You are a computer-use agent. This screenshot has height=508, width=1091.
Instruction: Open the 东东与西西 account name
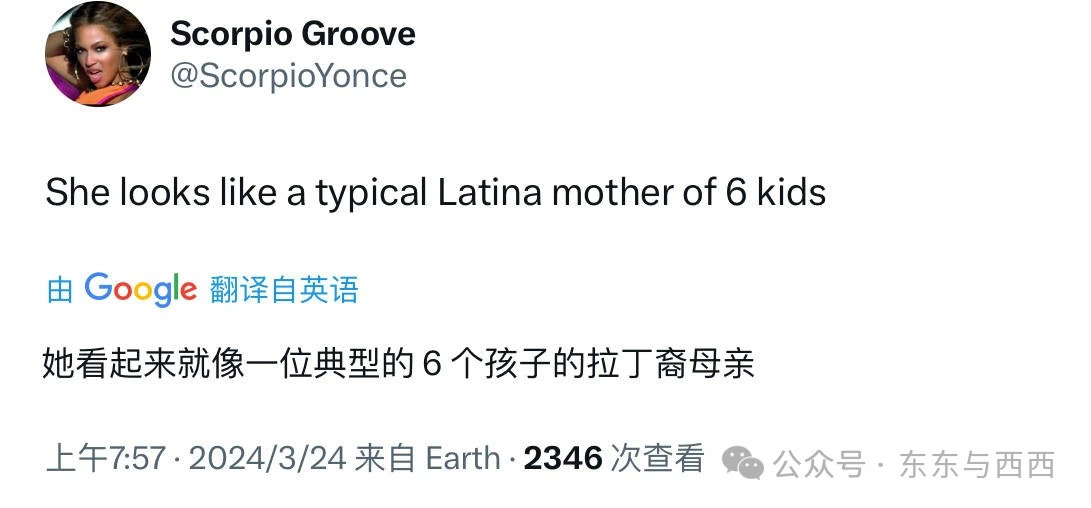977,464
